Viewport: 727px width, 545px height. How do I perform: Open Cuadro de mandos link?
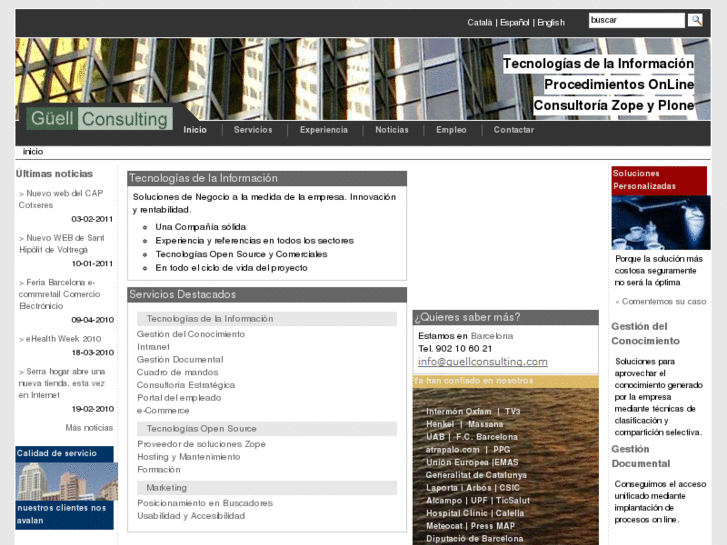point(177,372)
